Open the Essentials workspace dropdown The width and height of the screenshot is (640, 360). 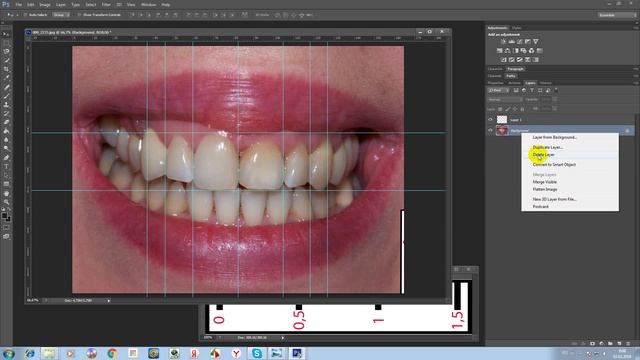[x=617, y=15]
